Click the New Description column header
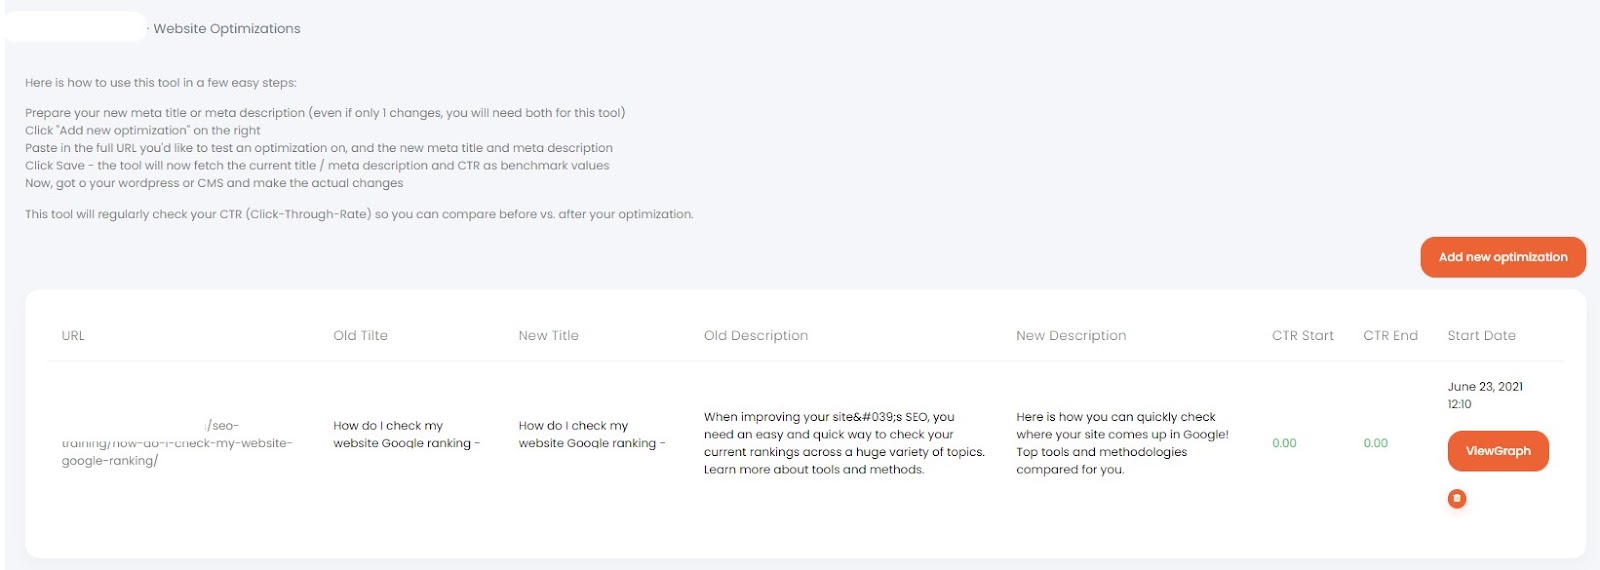The height and width of the screenshot is (570, 1600). pyautogui.click(x=1071, y=336)
